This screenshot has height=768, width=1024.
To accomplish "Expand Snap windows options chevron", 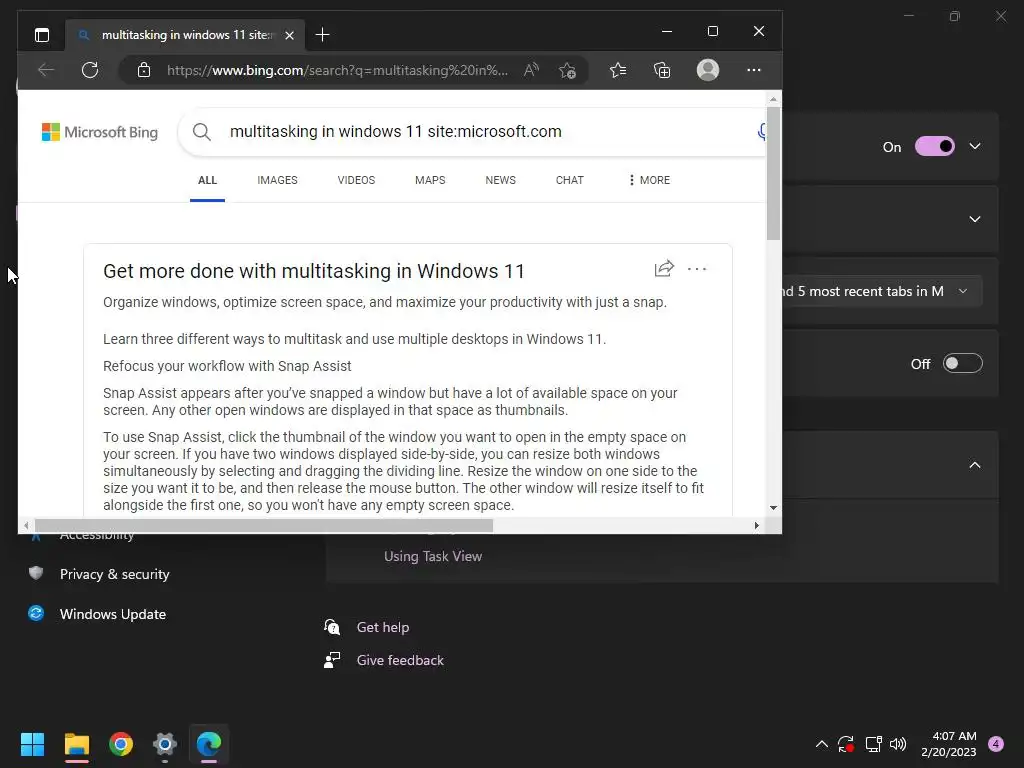I will [975, 146].
